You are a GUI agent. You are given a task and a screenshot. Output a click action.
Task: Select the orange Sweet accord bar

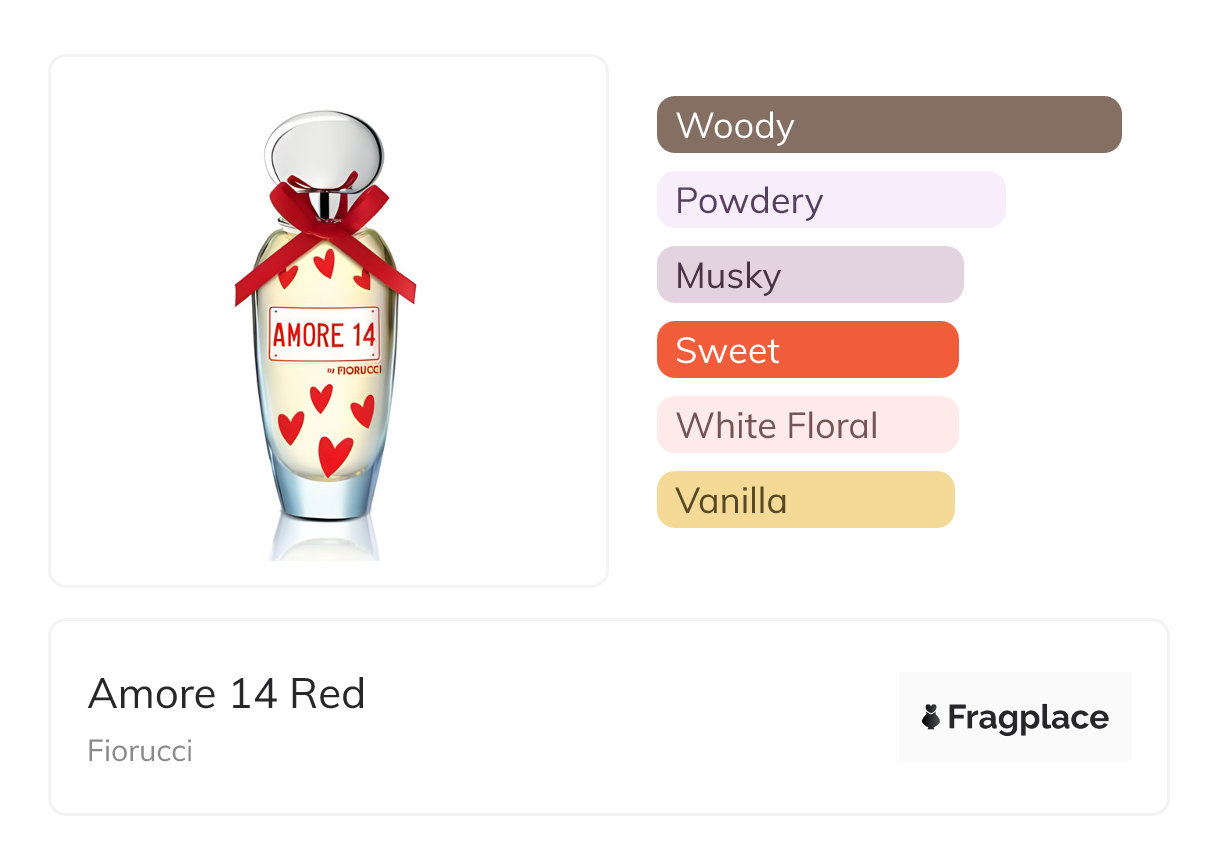tap(807, 350)
